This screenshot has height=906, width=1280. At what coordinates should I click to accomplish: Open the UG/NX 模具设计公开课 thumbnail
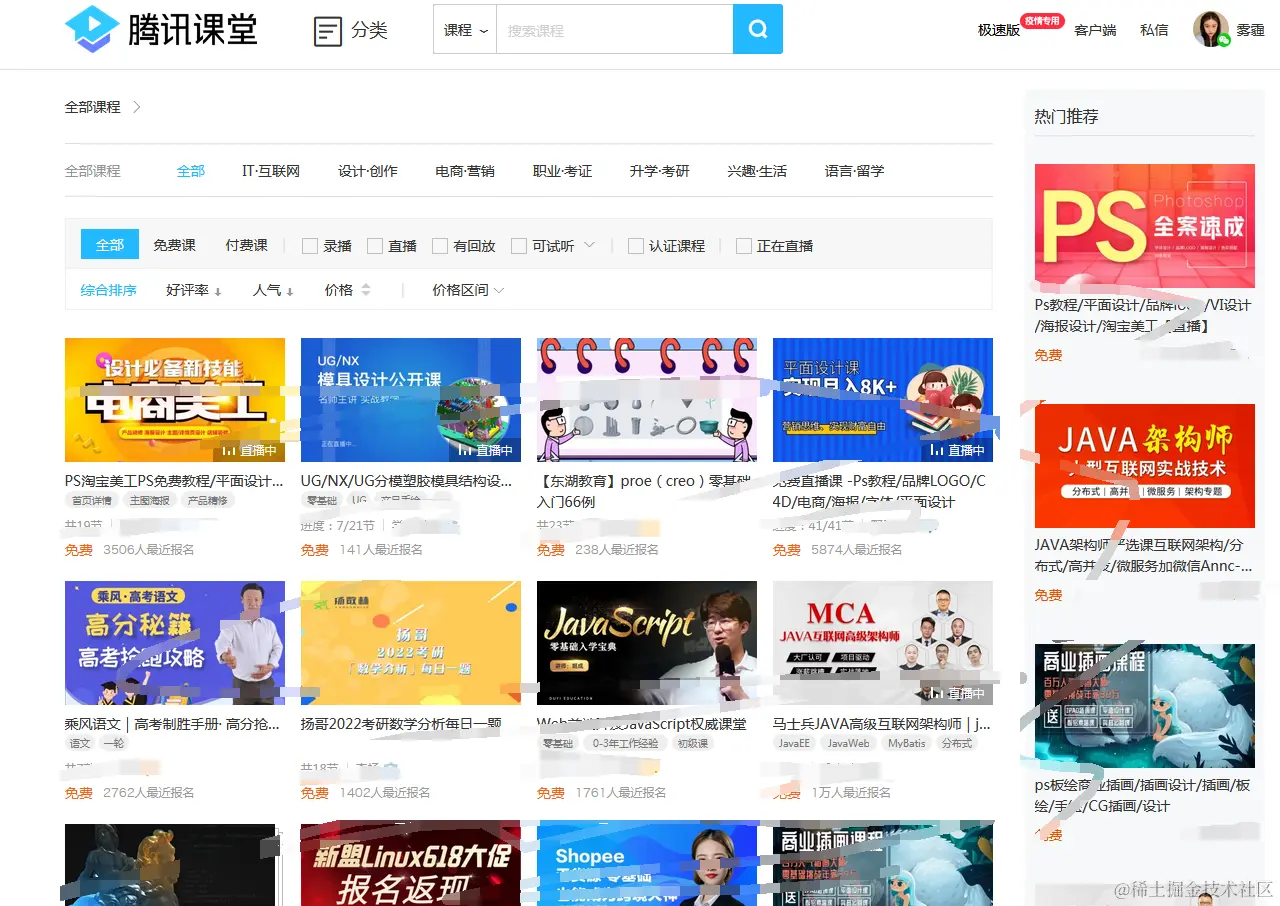point(411,400)
